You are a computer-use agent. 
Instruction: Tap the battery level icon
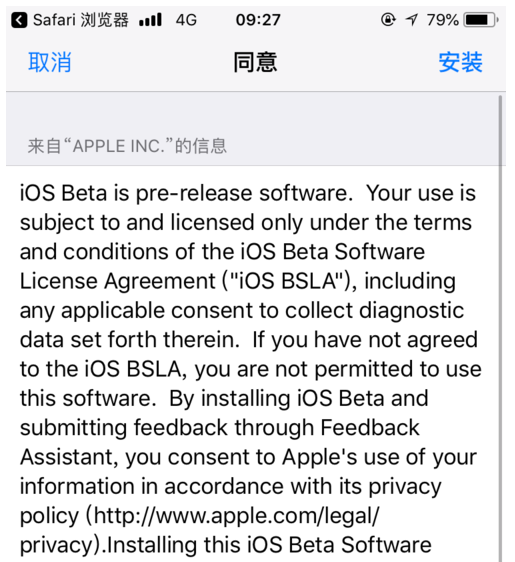(x=481, y=20)
